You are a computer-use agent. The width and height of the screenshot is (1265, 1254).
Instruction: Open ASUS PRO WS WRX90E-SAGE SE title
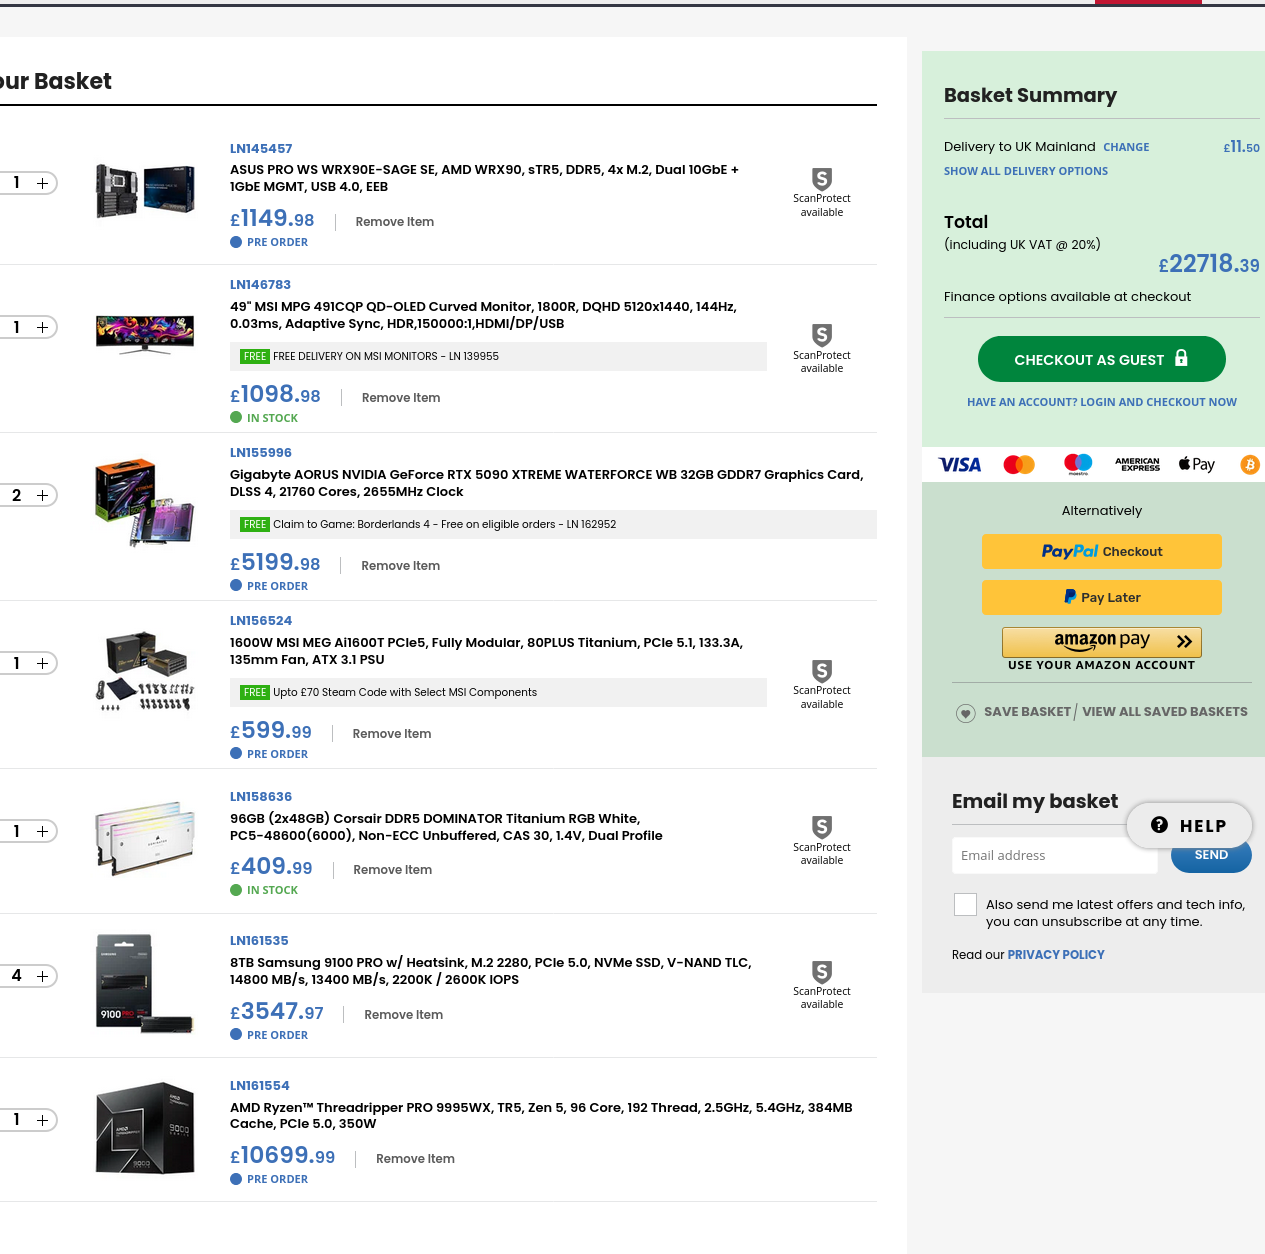(484, 178)
